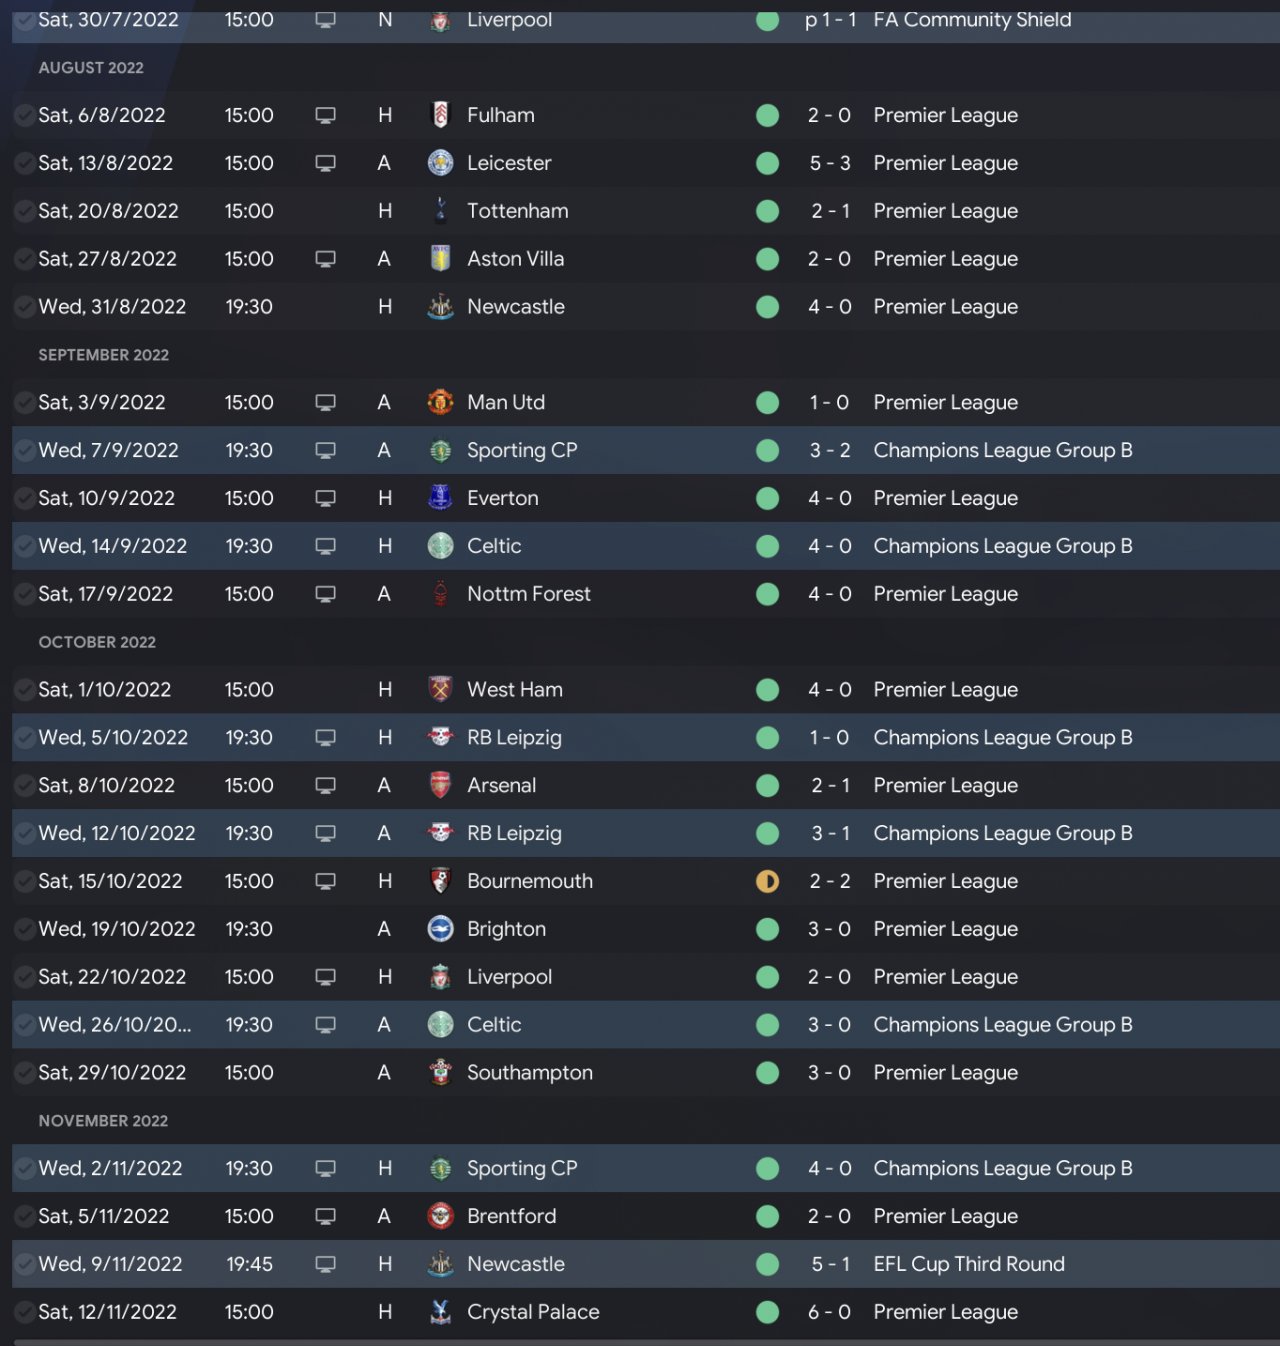
Task: Select the 26/10 Celtic away fixture date
Action: point(114,1025)
